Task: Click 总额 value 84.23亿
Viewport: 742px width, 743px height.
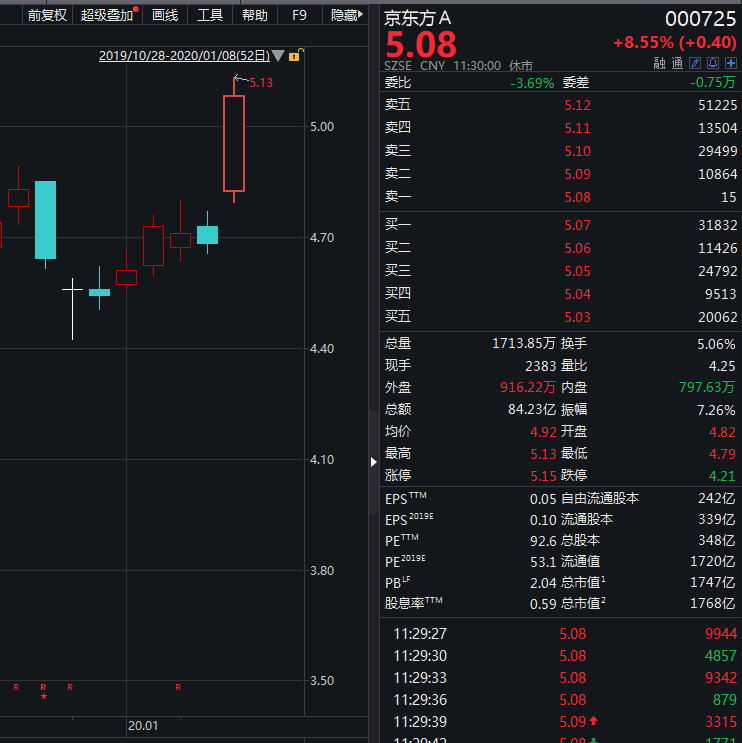Action: point(531,409)
